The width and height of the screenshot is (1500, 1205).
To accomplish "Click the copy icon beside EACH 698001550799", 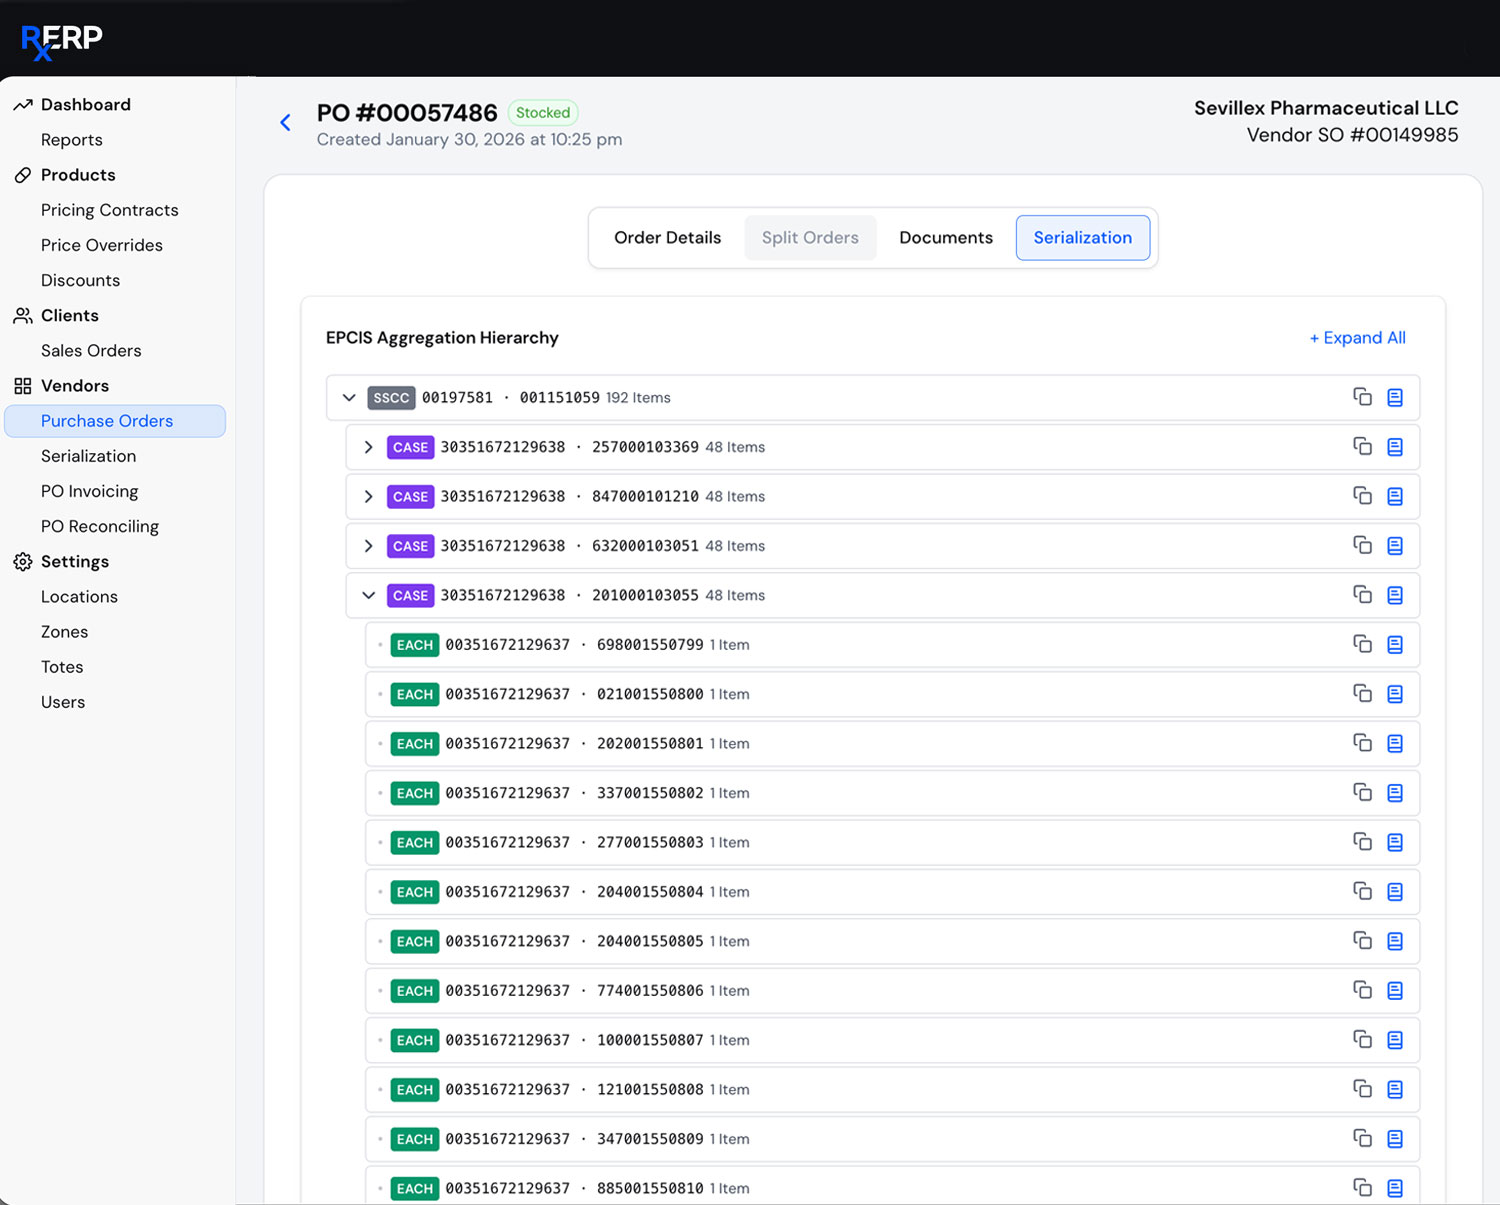I will click(1362, 644).
